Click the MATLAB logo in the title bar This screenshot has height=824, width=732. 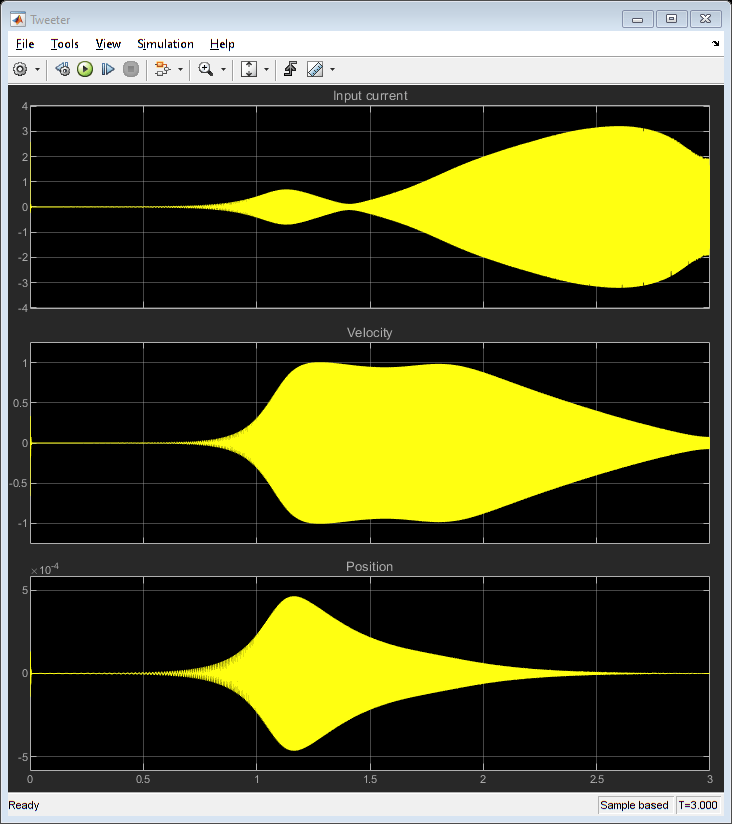pyautogui.click(x=18, y=19)
